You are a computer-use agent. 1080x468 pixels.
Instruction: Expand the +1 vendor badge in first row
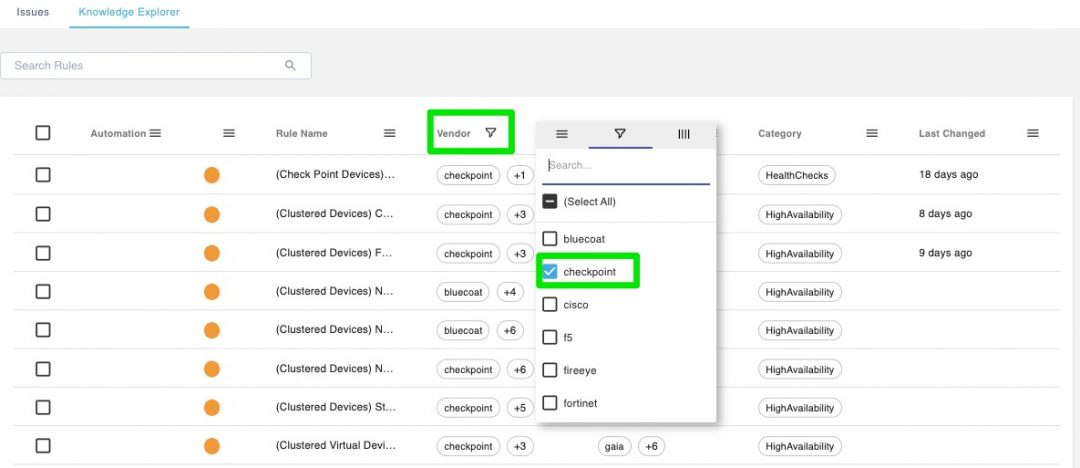tap(519, 175)
